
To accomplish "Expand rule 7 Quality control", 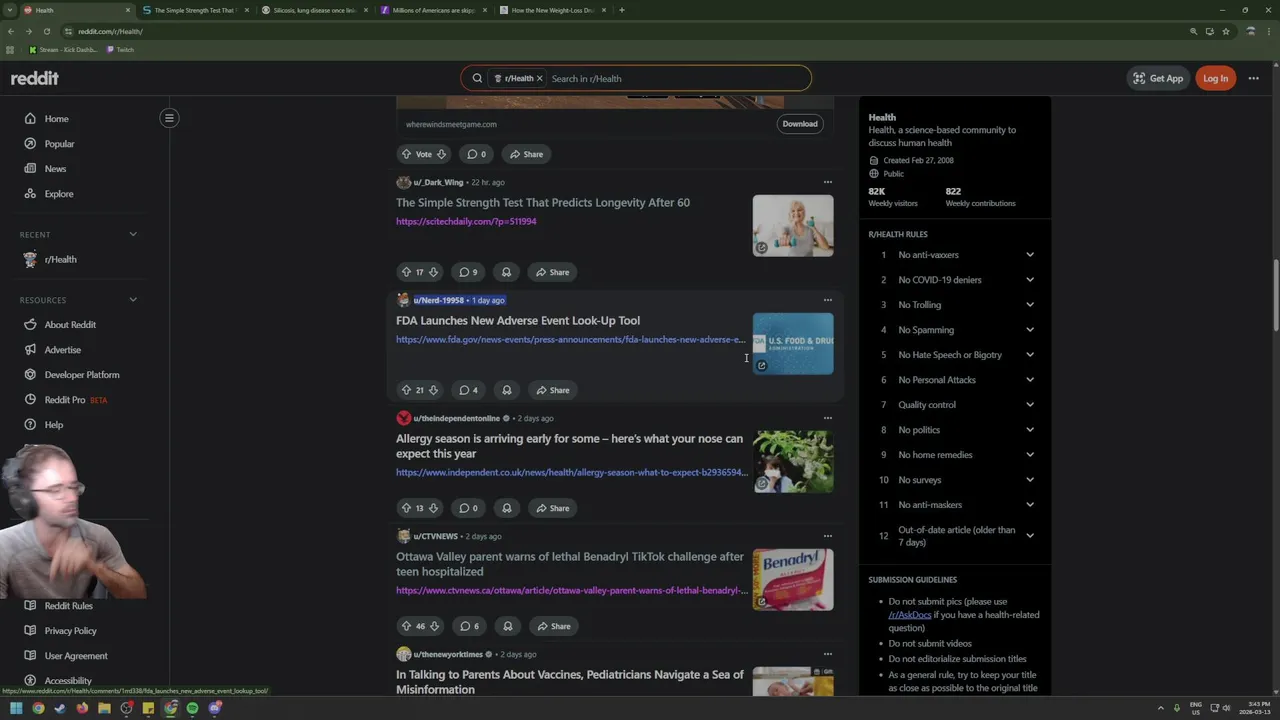I will [1030, 405].
